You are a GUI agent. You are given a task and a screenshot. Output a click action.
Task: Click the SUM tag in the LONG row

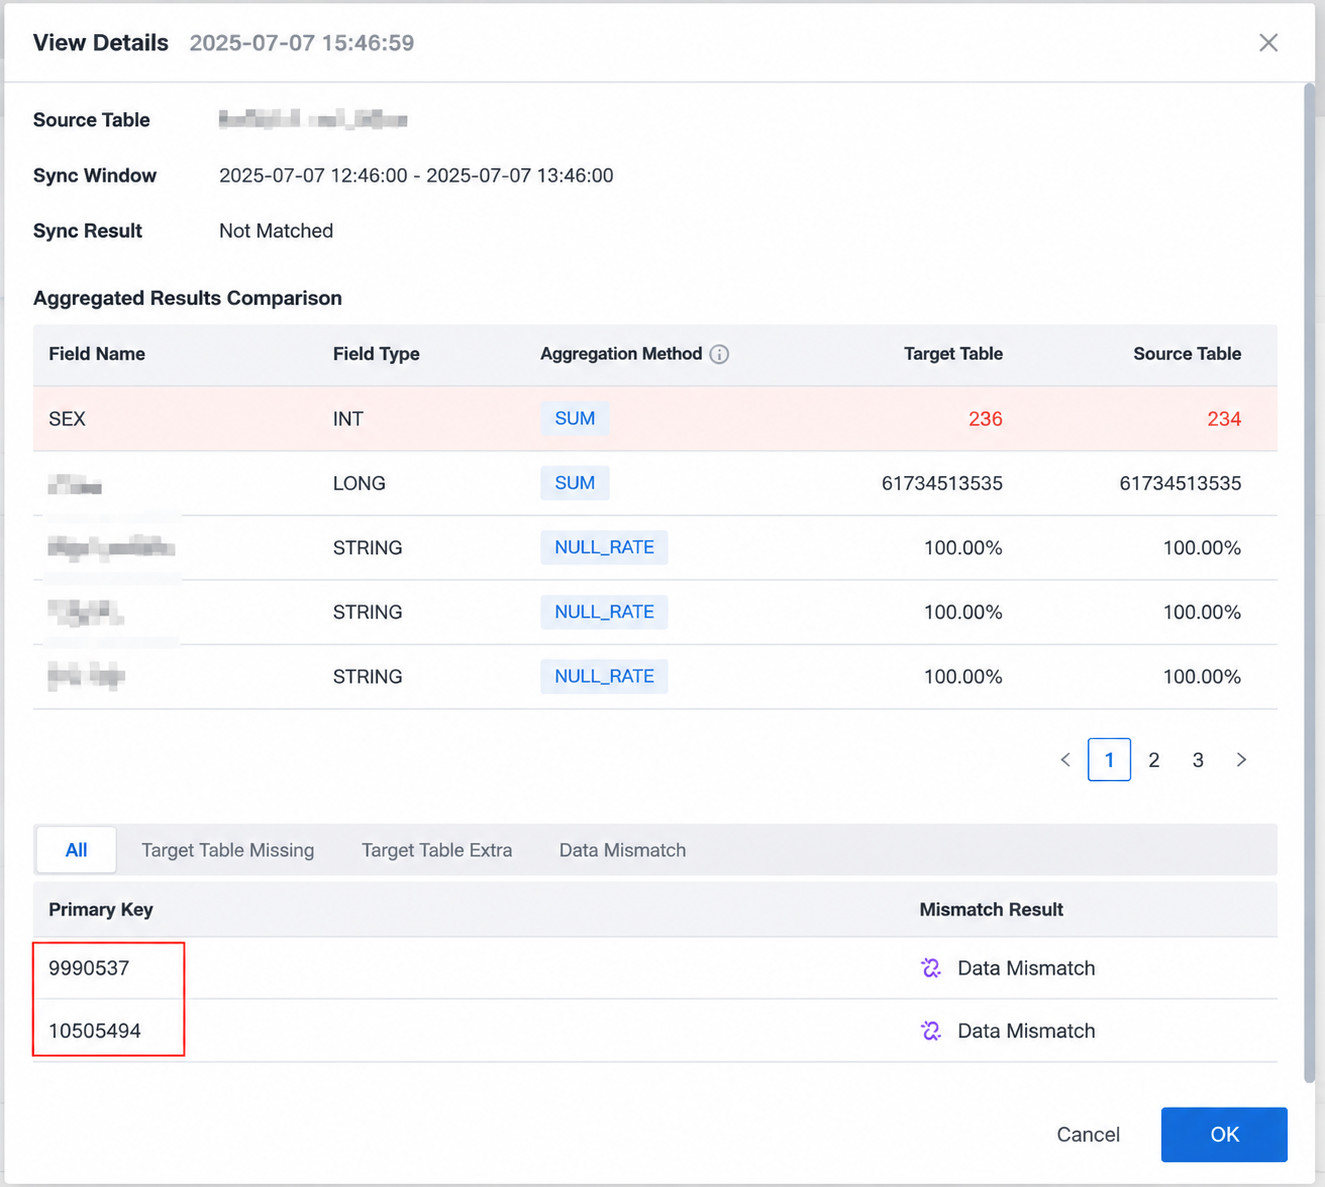[575, 483]
